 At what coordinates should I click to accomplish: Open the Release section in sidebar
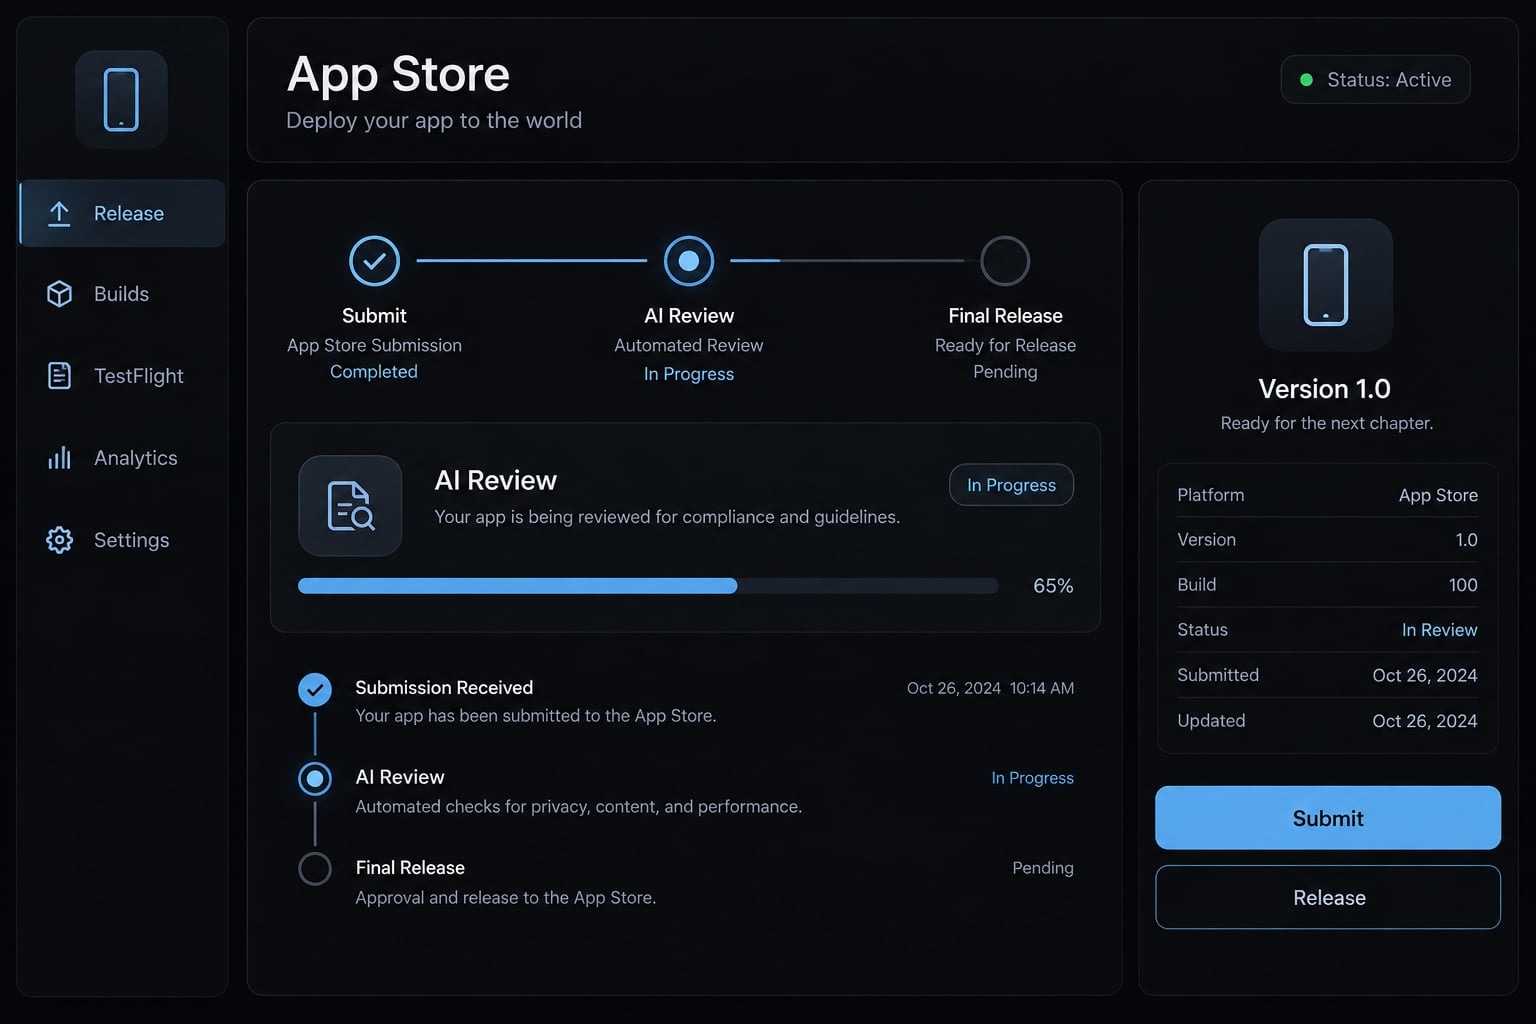tap(122, 213)
